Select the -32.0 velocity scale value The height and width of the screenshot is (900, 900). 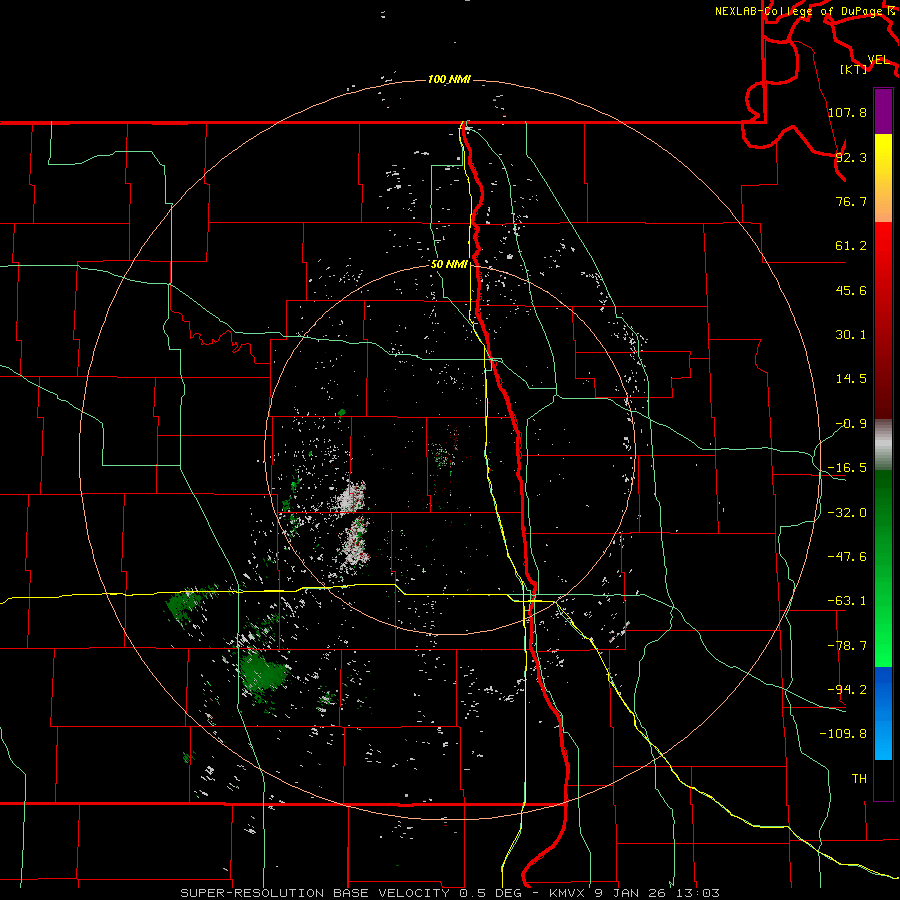point(847,513)
